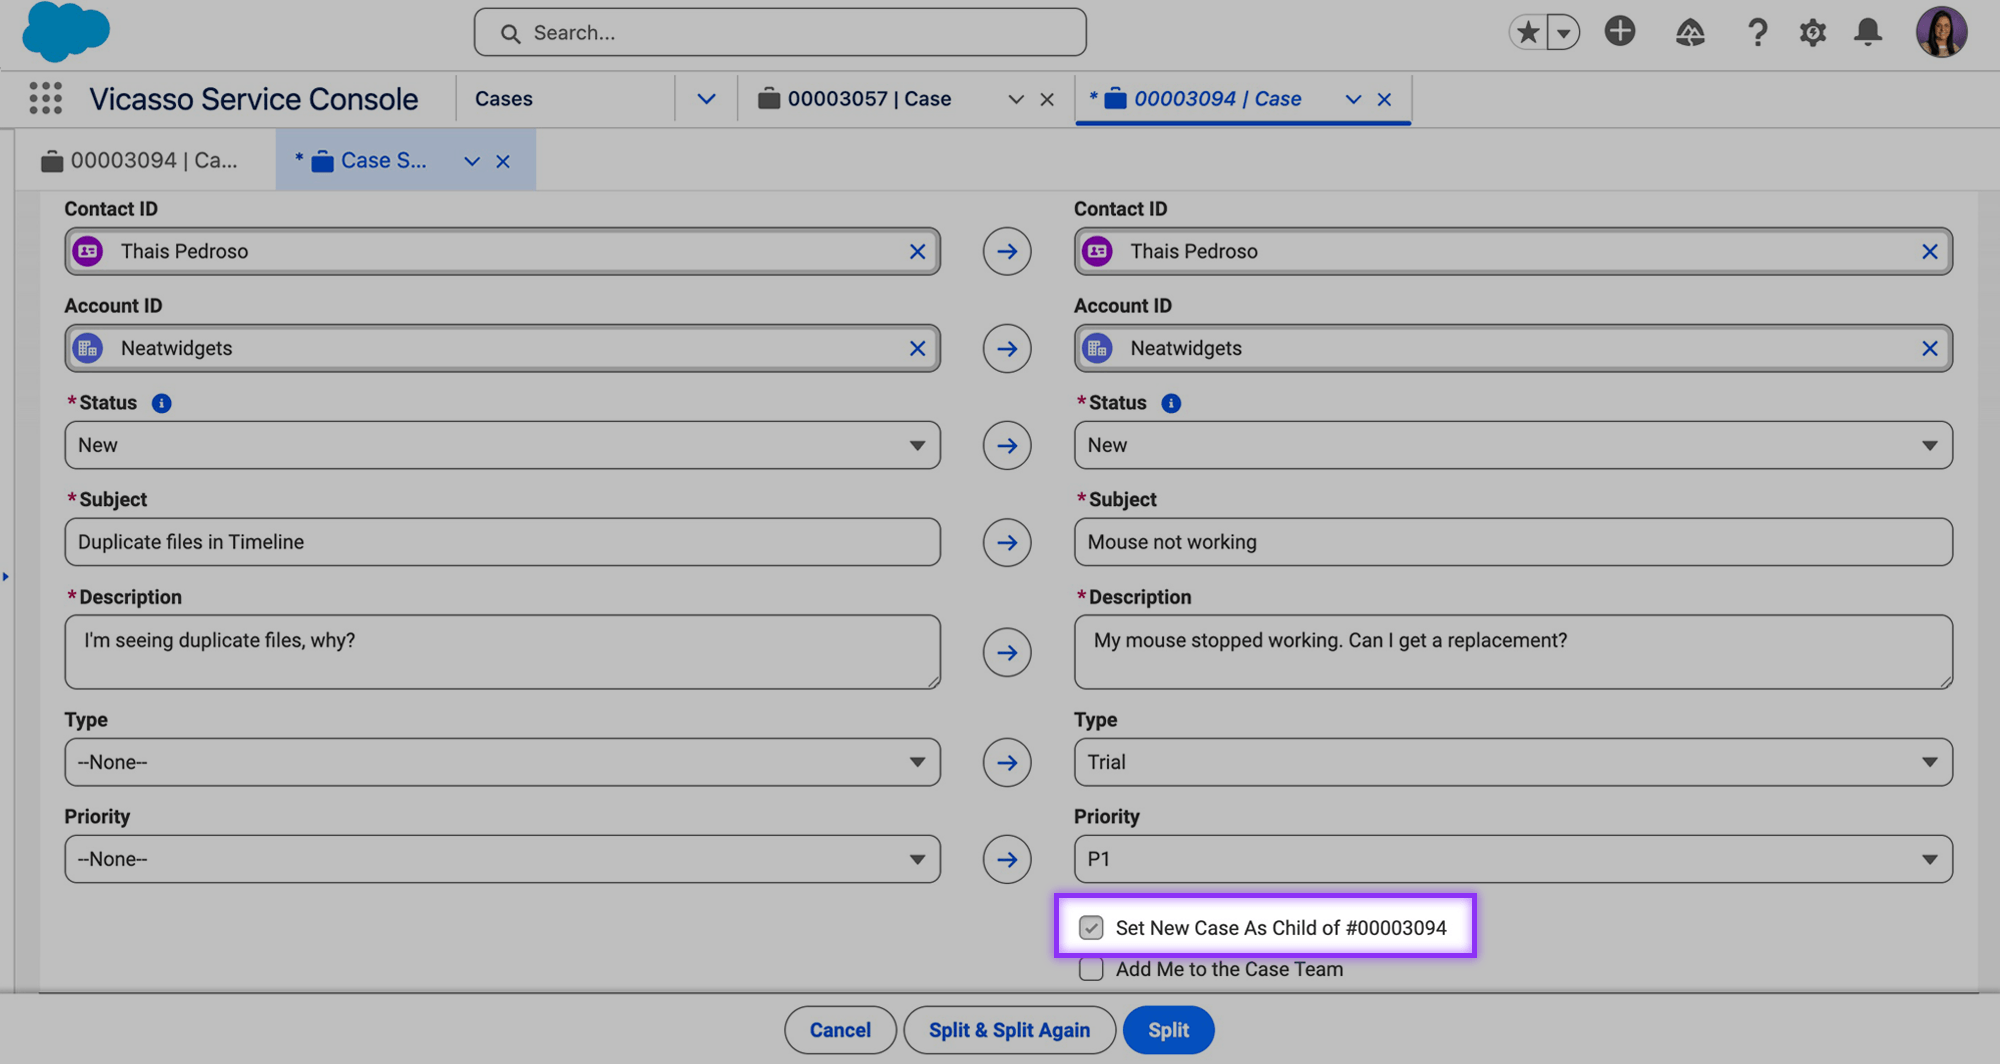Open the left Priority dropdown showing None
This screenshot has height=1064, width=2000.
(502, 859)
